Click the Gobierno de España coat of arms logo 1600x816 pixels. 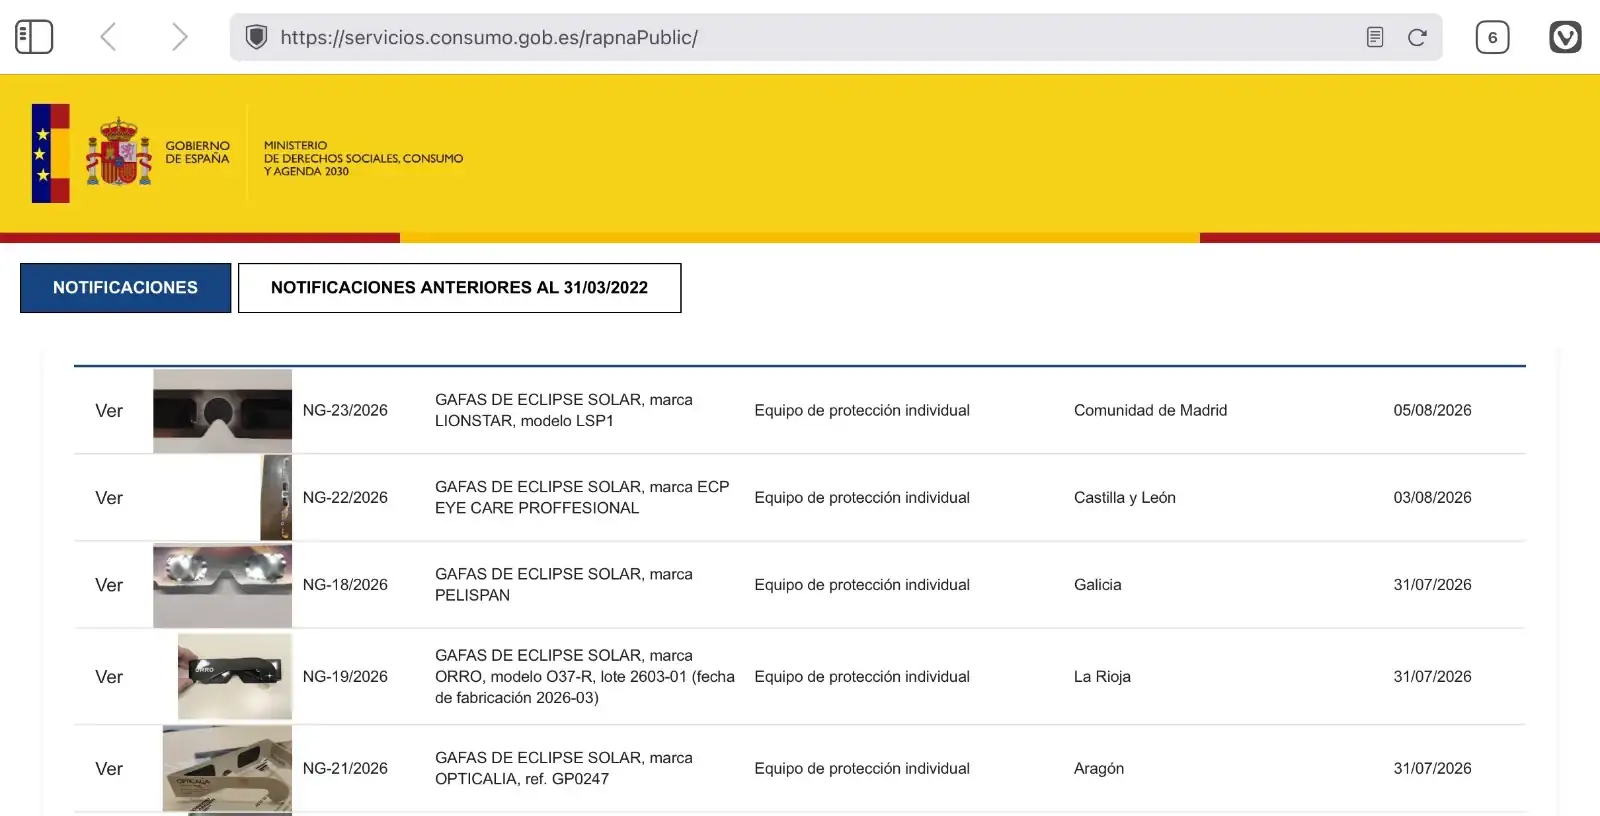click(119, 152)
